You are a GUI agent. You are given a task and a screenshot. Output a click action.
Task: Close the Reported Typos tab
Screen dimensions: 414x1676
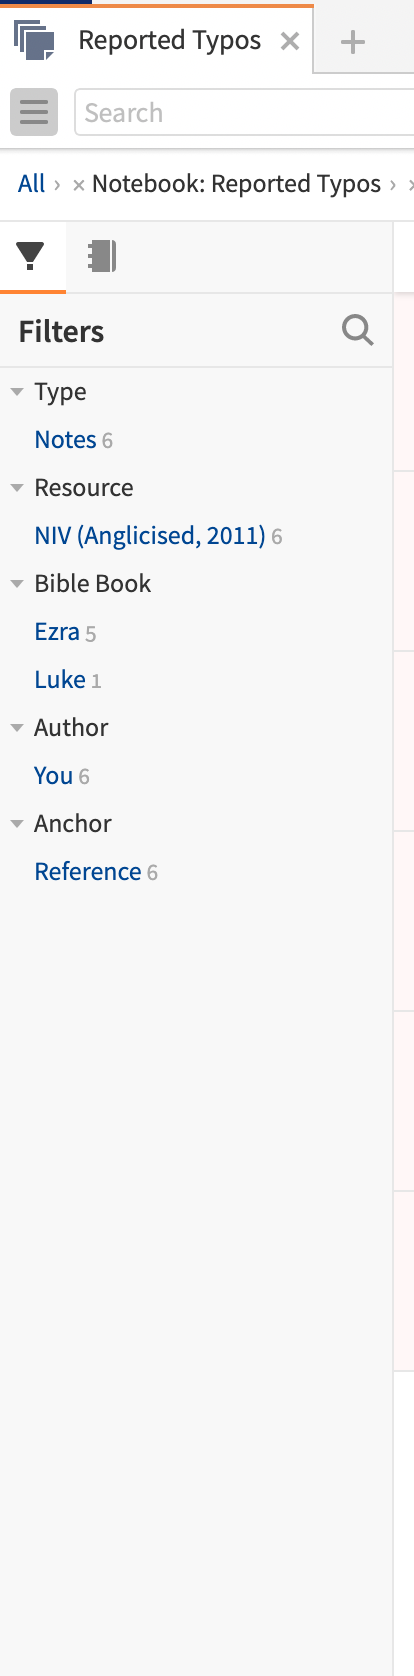[289, 41]
